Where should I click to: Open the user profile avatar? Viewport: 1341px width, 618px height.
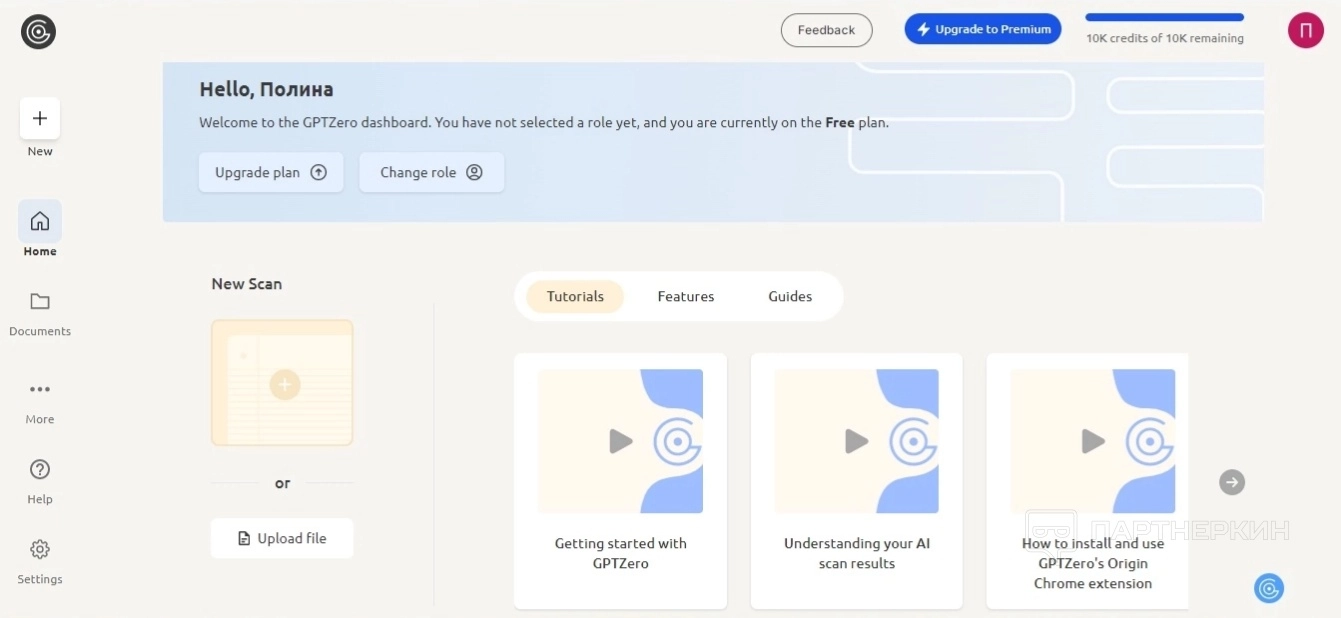[1305, 30]
